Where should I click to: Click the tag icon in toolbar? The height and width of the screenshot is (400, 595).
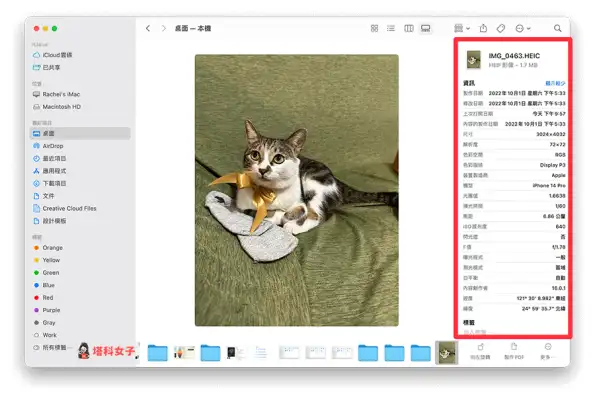(501, 28)
